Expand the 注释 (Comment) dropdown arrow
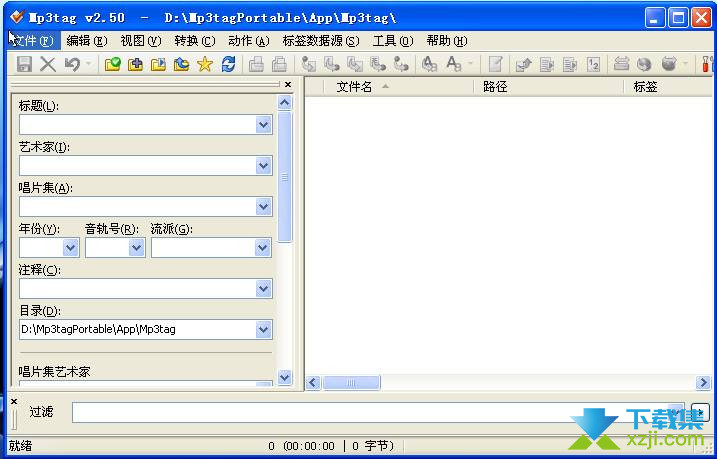Image resolution: width=717 pixels, height=459 pixels. pyautogui.click(x=263, y=288)
